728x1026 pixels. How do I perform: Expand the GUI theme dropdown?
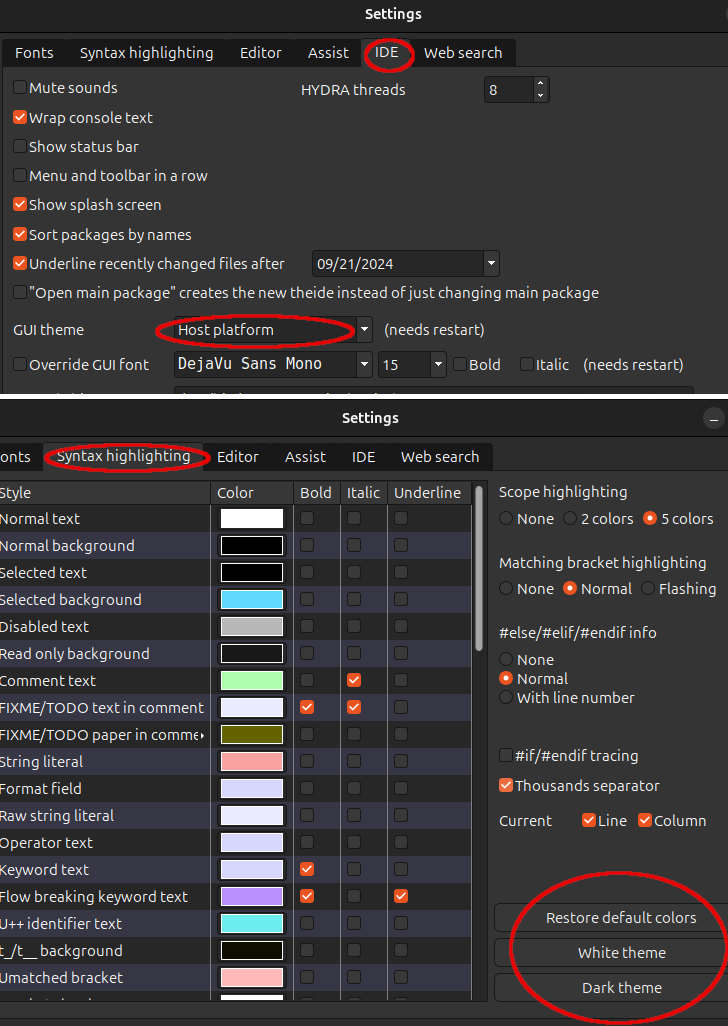pos(365,329)
